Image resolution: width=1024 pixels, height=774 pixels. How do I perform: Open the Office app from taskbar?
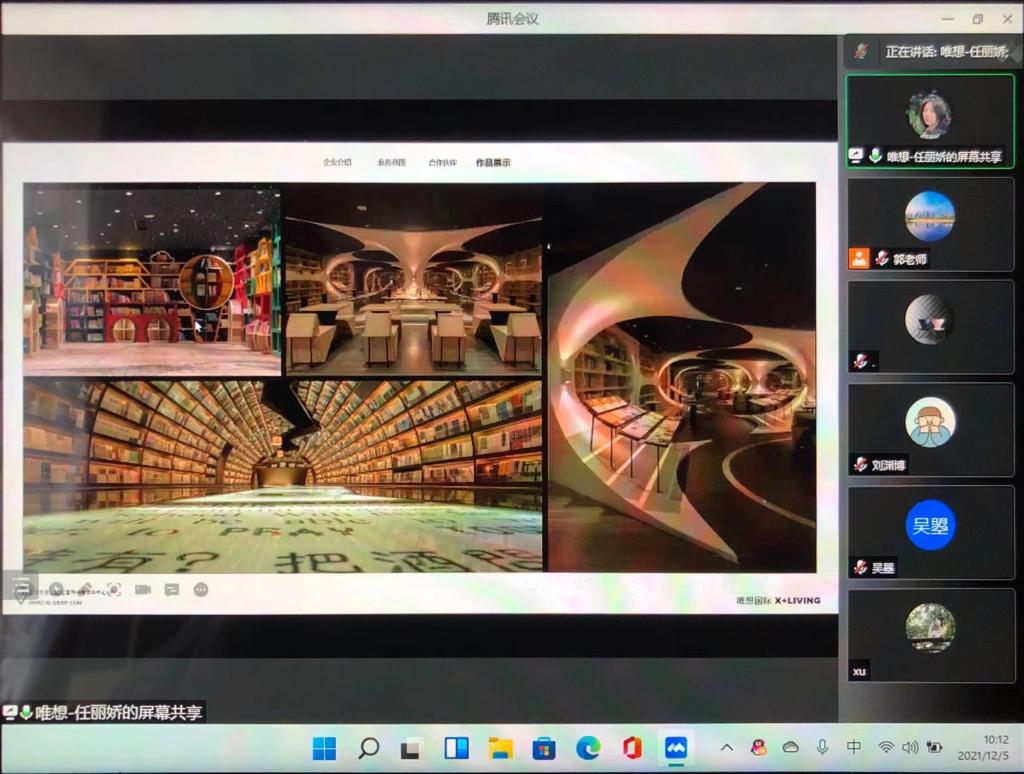[x=632, y=748]
